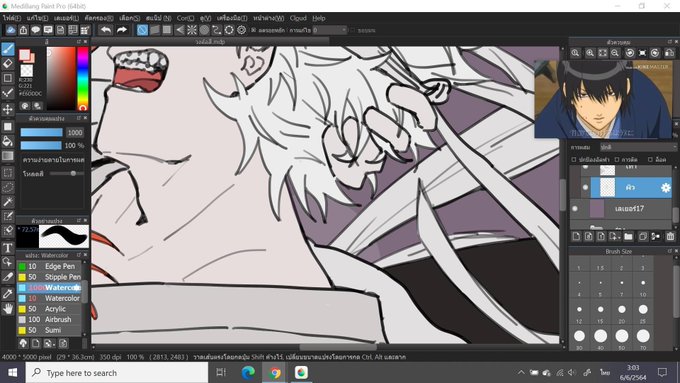Select the Text tool

pyautogui.click(x=8, y=248)
